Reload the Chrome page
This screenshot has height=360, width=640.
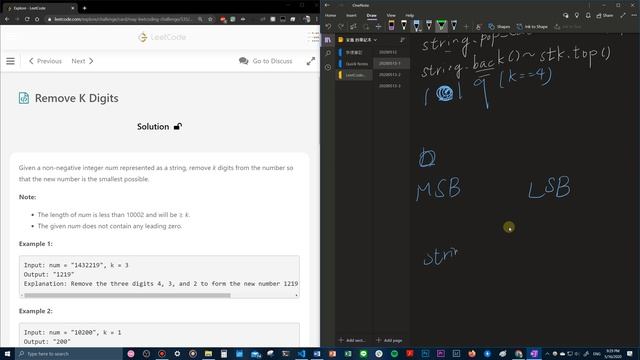tap(27, 19)
